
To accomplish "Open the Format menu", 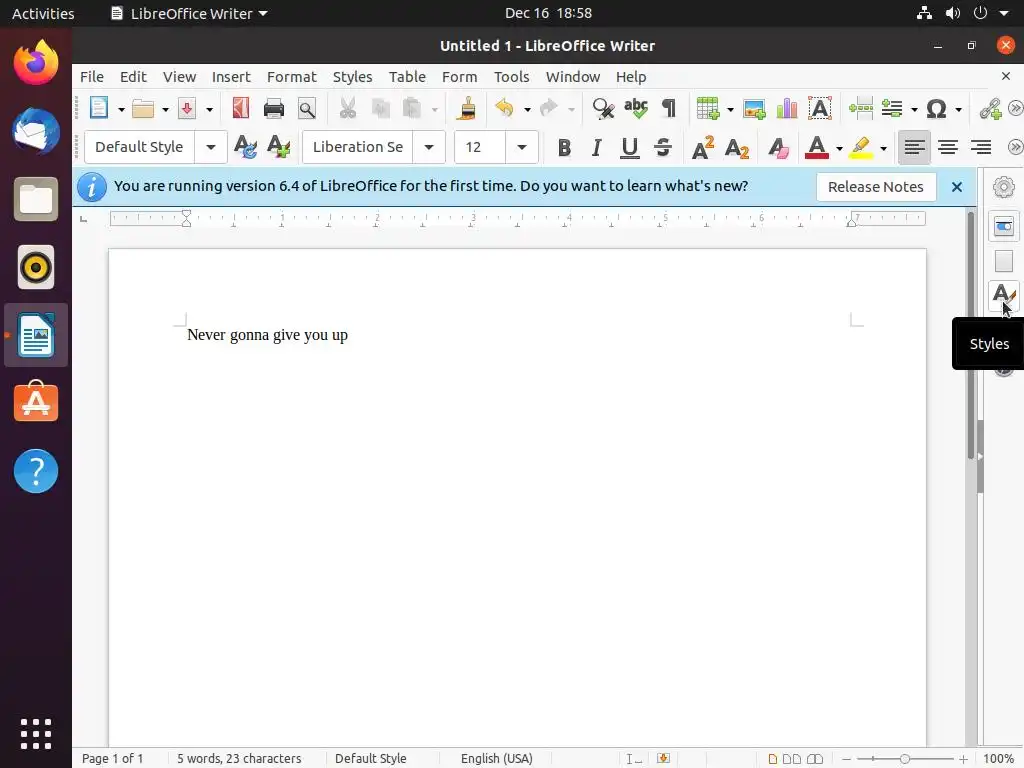I will click(x=291, y=77).
